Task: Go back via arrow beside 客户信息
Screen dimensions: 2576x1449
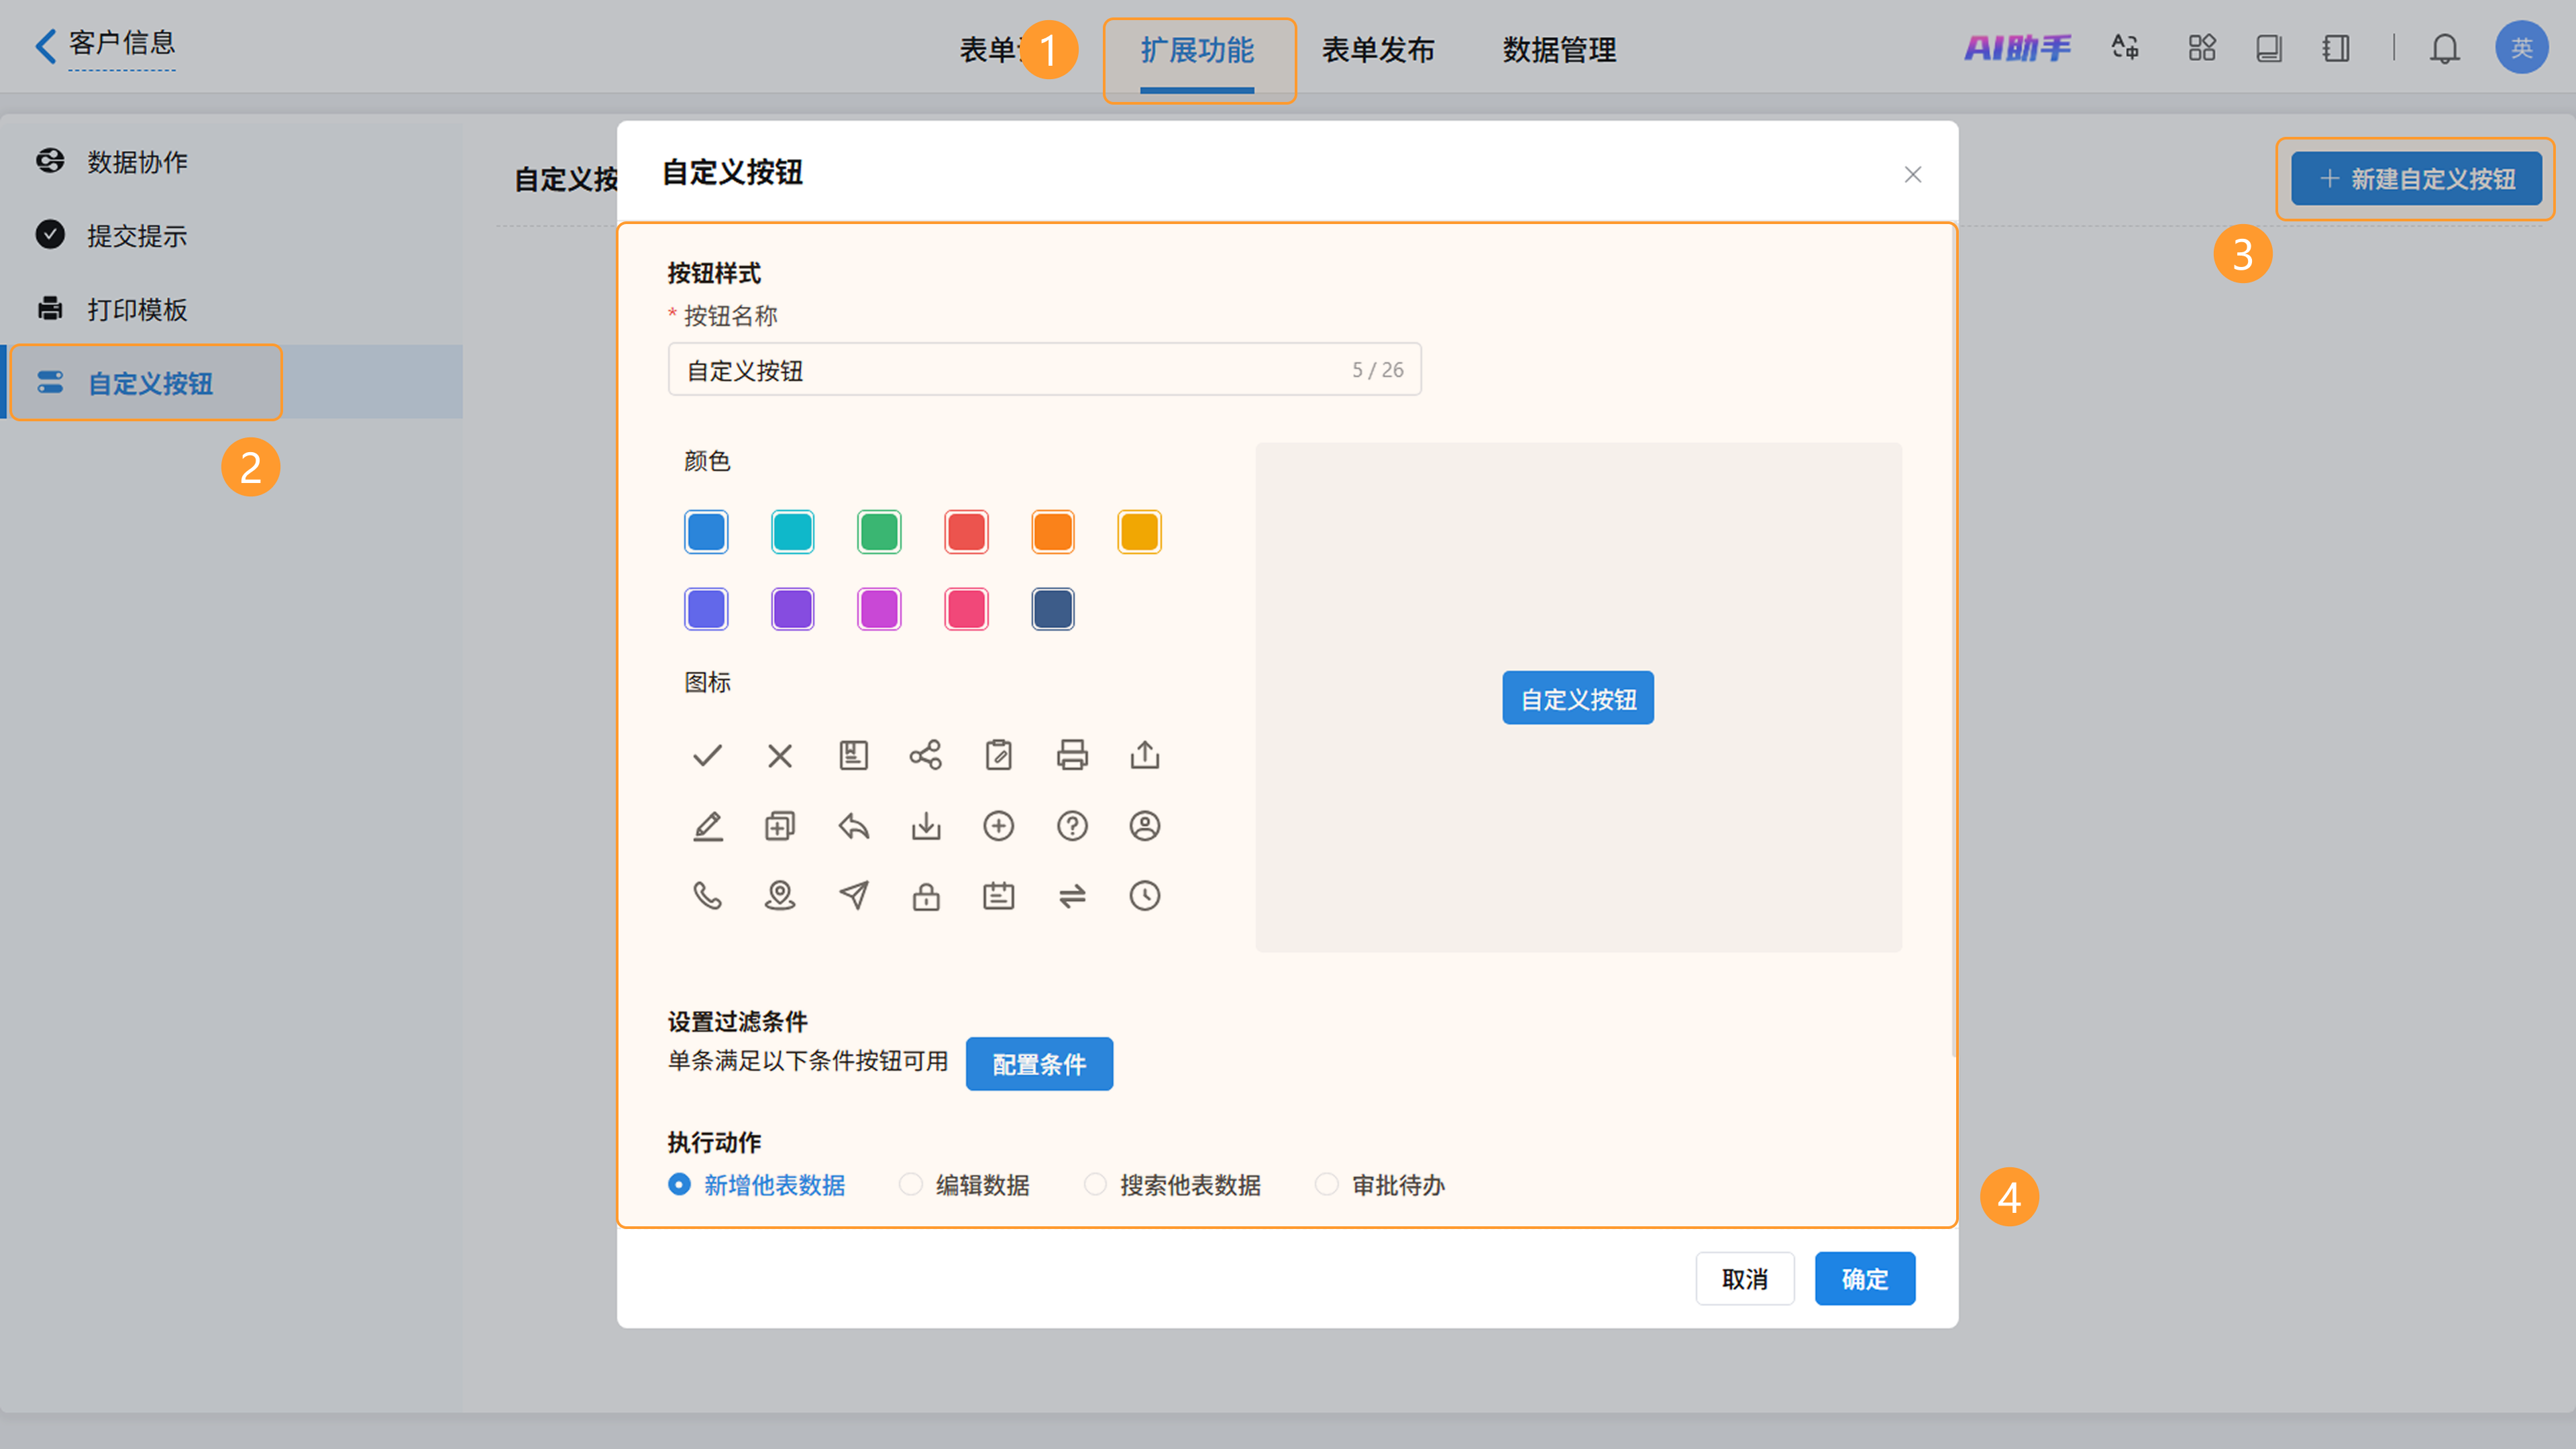Action: coord(45,45)
